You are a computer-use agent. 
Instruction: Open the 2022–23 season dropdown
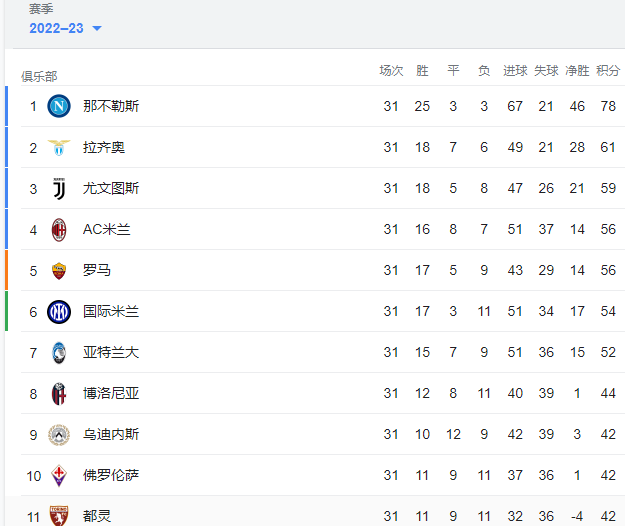coord(65,28)
